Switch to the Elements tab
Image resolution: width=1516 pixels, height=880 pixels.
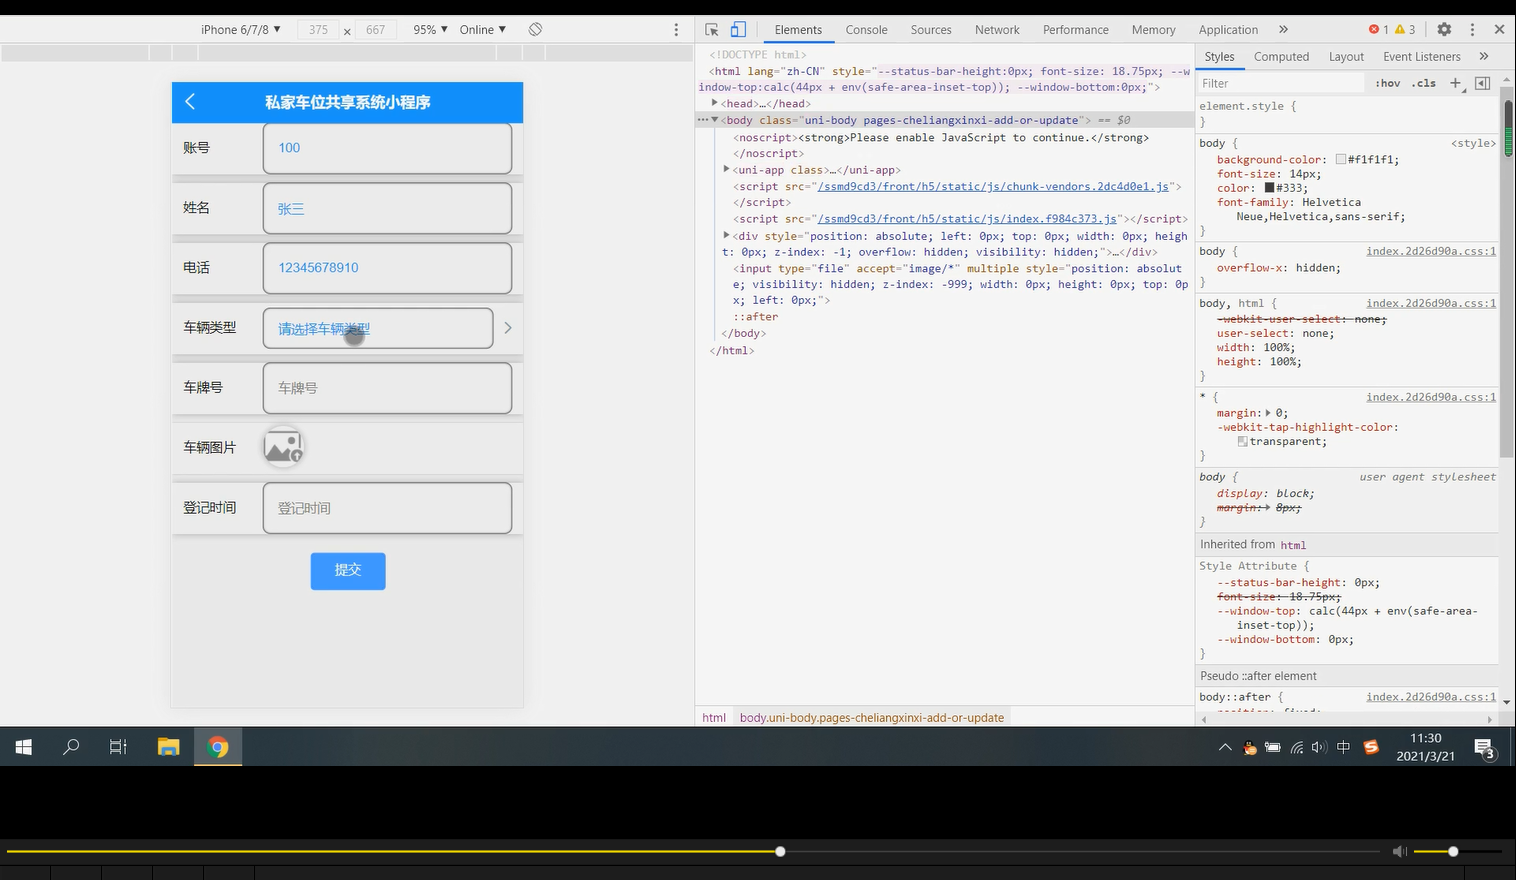pyautogui.click(x=798, y=30)
